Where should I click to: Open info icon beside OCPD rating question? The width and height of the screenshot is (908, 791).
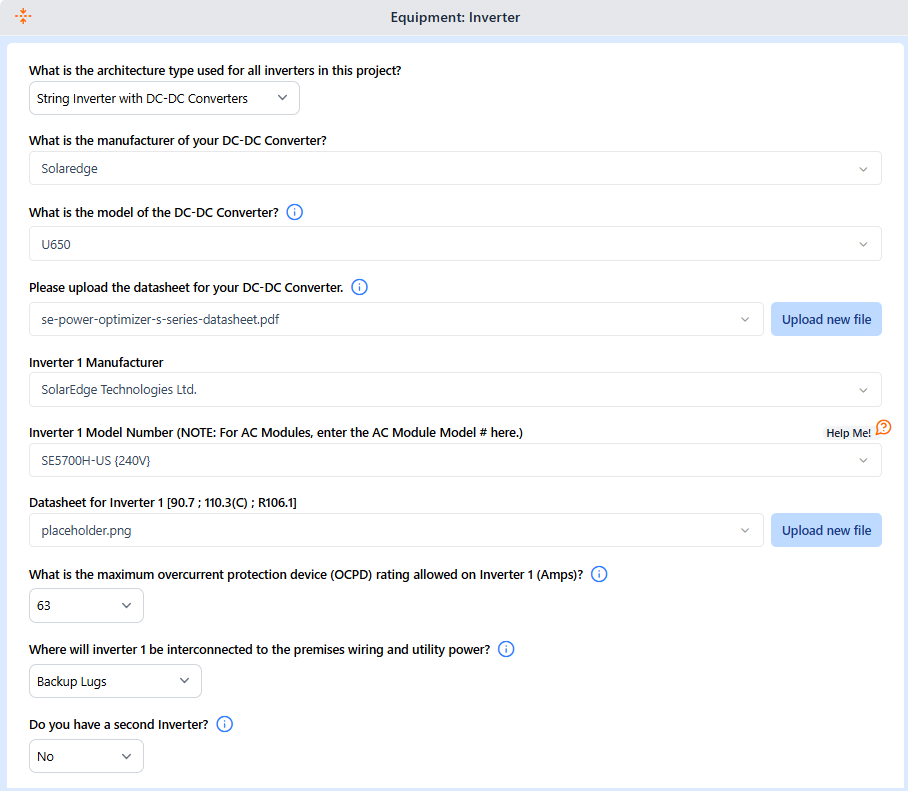click(x=599, y=574)
